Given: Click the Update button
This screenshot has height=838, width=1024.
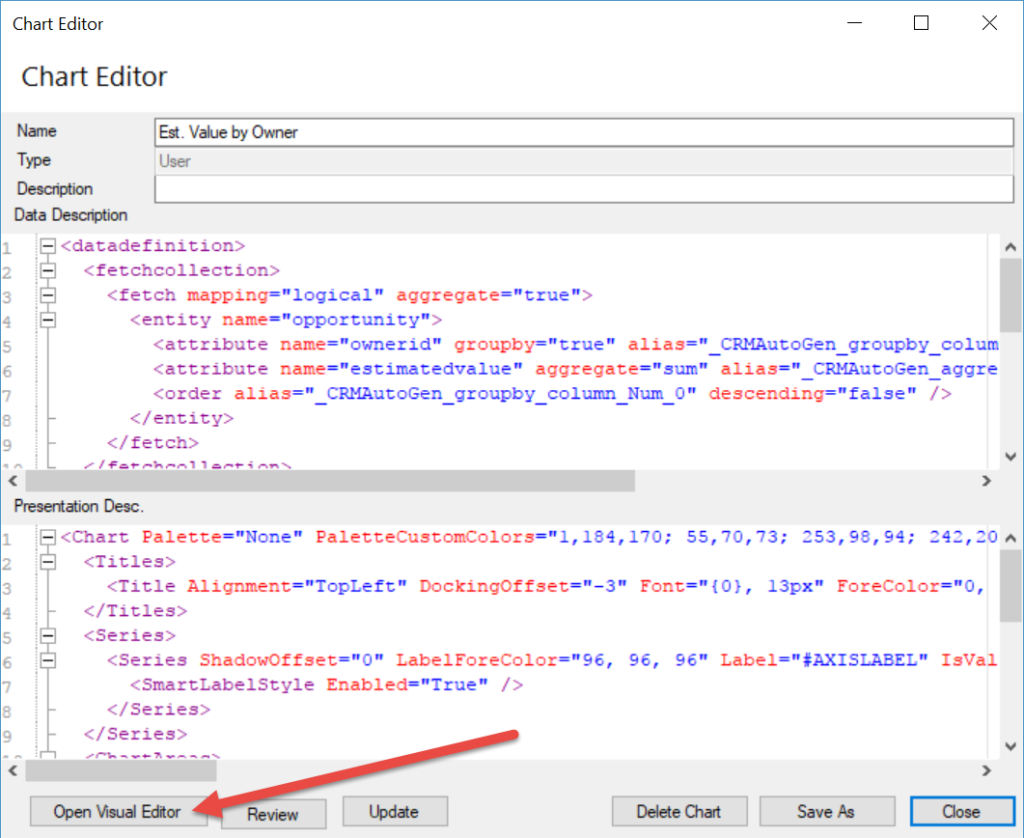Looking at the screenshot, I should (394, 811).
